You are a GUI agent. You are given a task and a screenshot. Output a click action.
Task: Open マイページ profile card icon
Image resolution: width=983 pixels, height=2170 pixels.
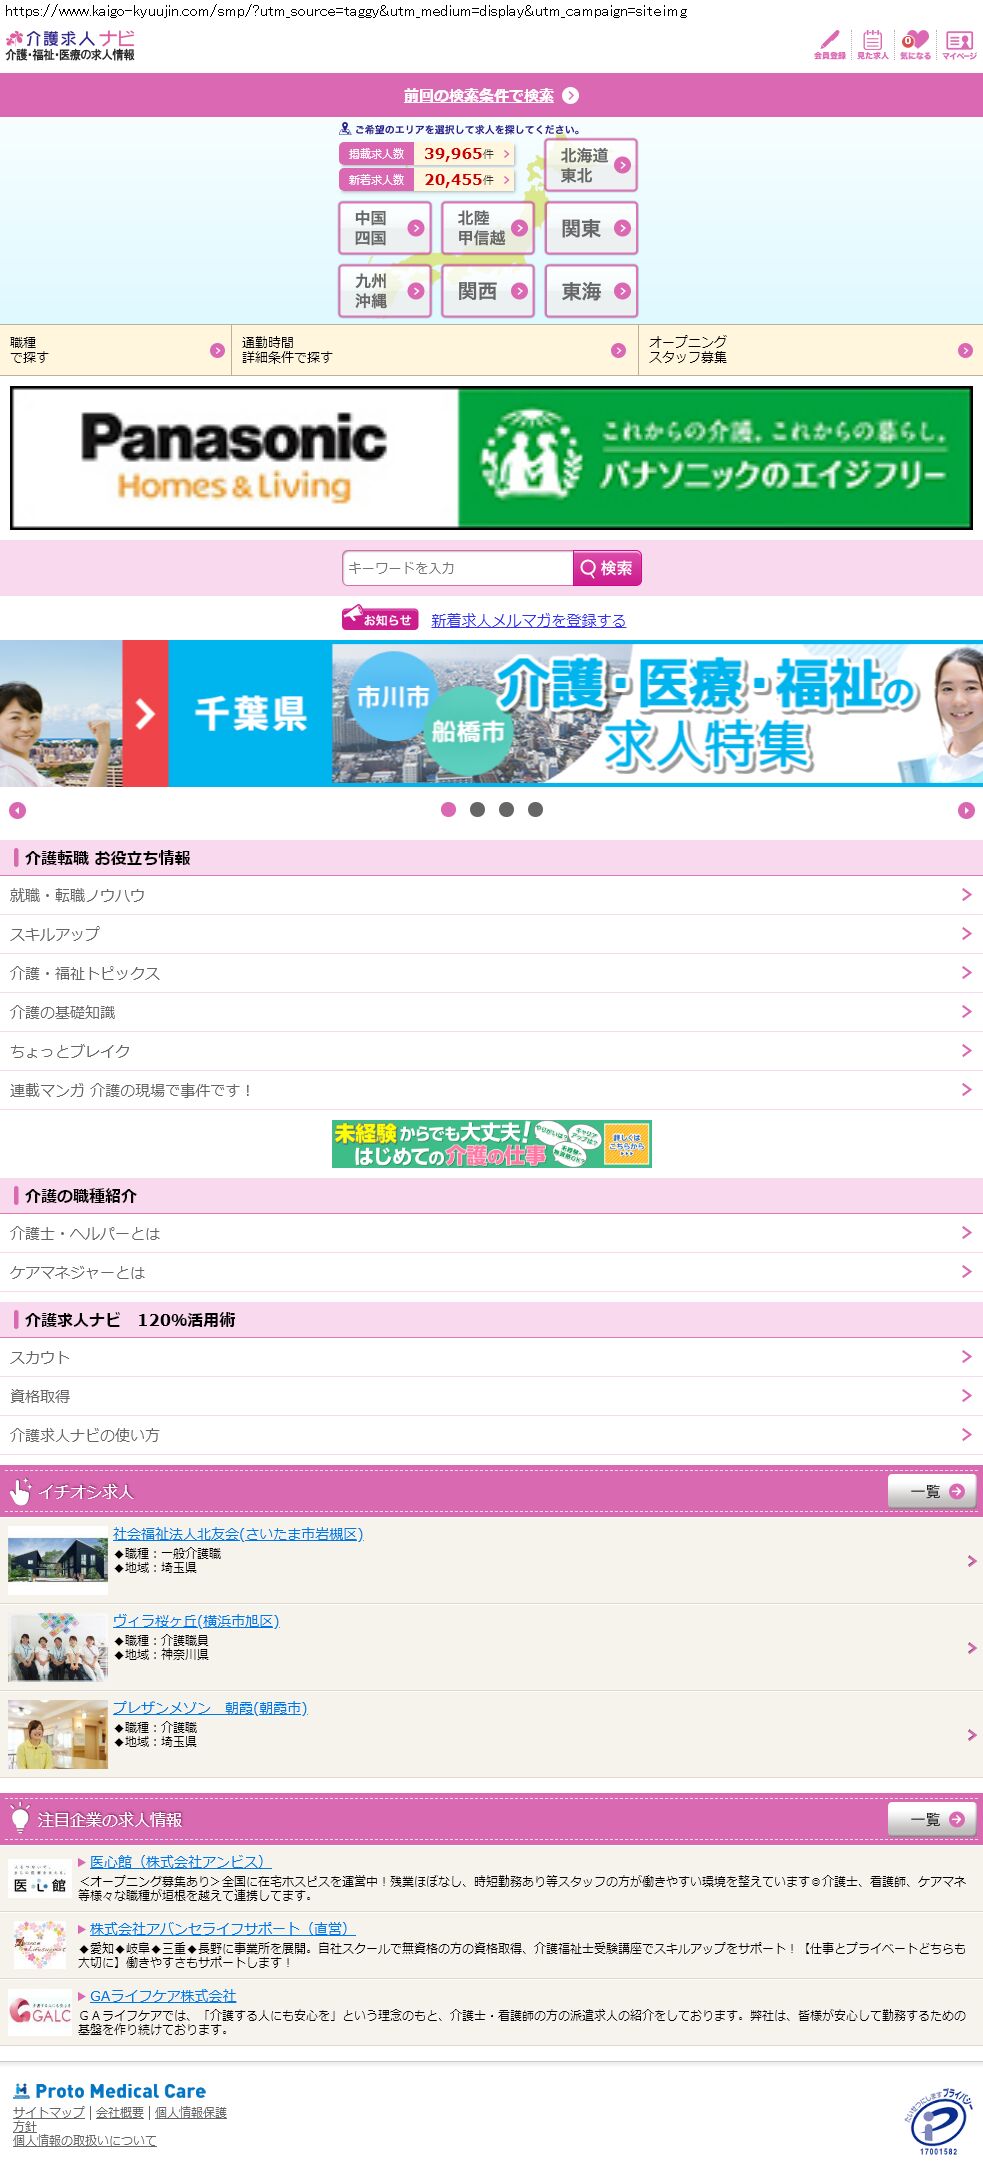[x=959, y=44]
